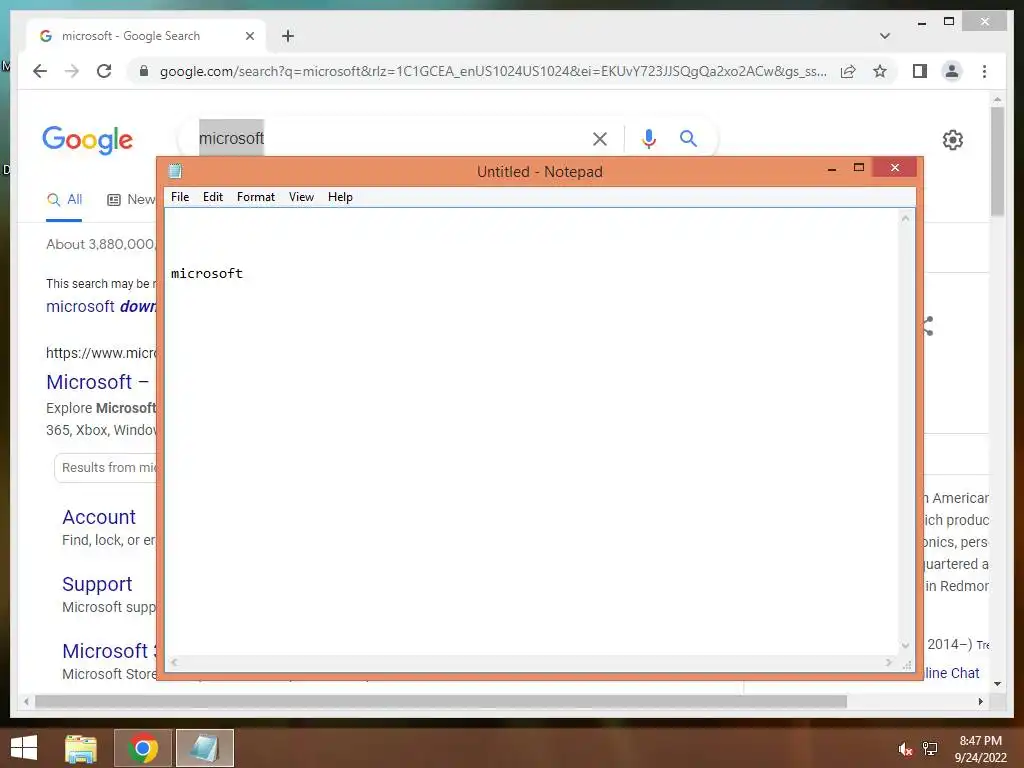Click the Notepad taskbar button

[204, 748]
